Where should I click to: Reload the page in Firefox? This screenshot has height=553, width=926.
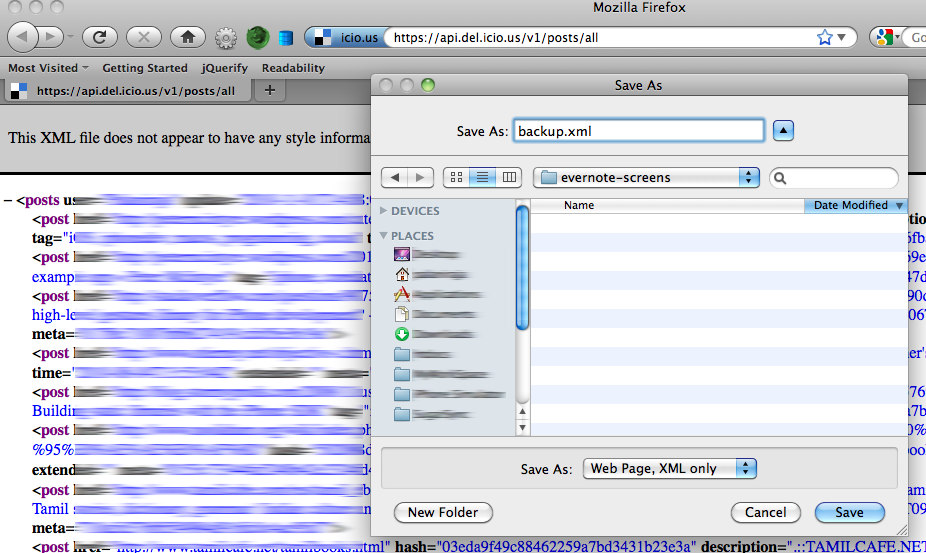(100, 37)
